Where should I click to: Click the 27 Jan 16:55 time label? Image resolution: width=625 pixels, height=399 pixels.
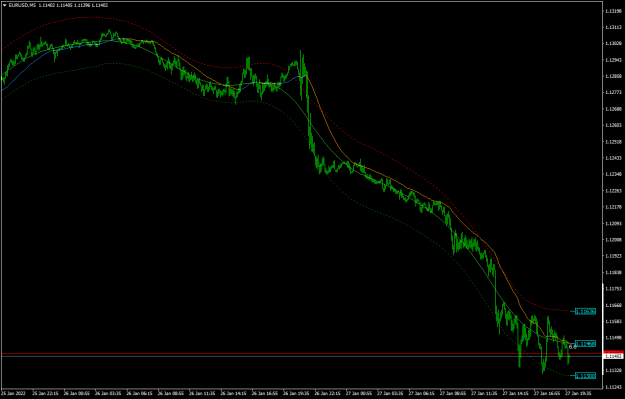pyautogui.click(x=547, y=393)
